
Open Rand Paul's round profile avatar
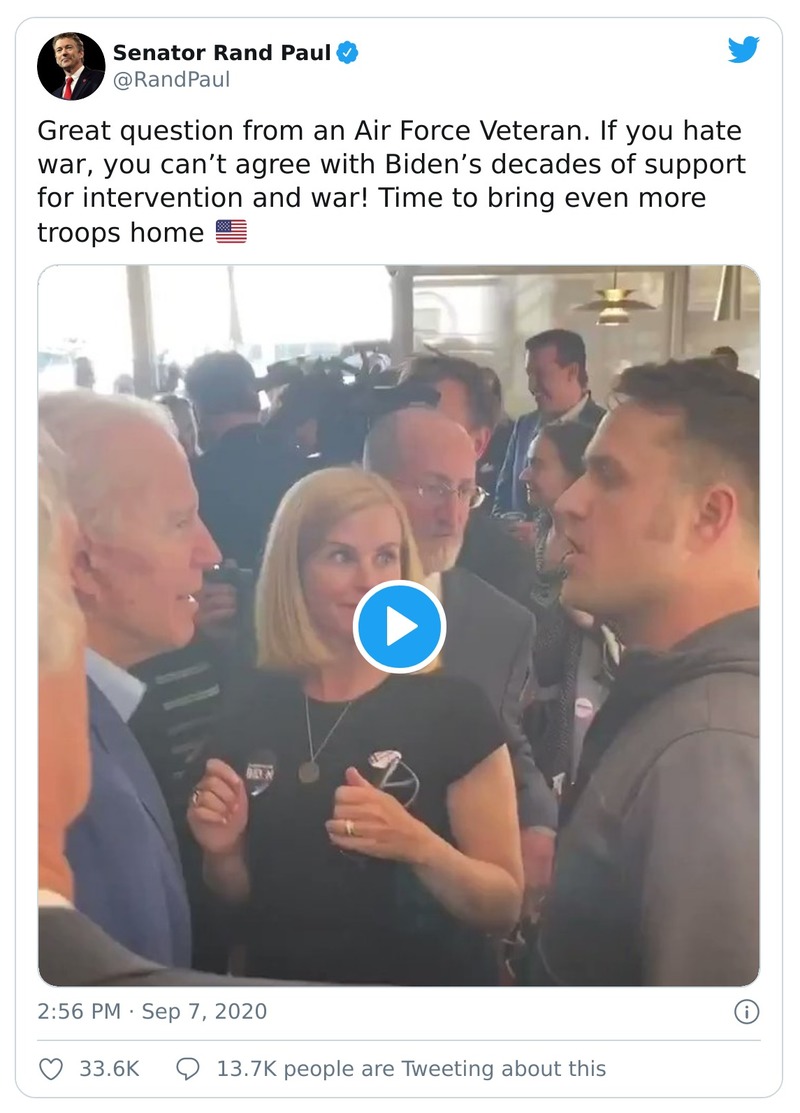(x=71, y=66)
